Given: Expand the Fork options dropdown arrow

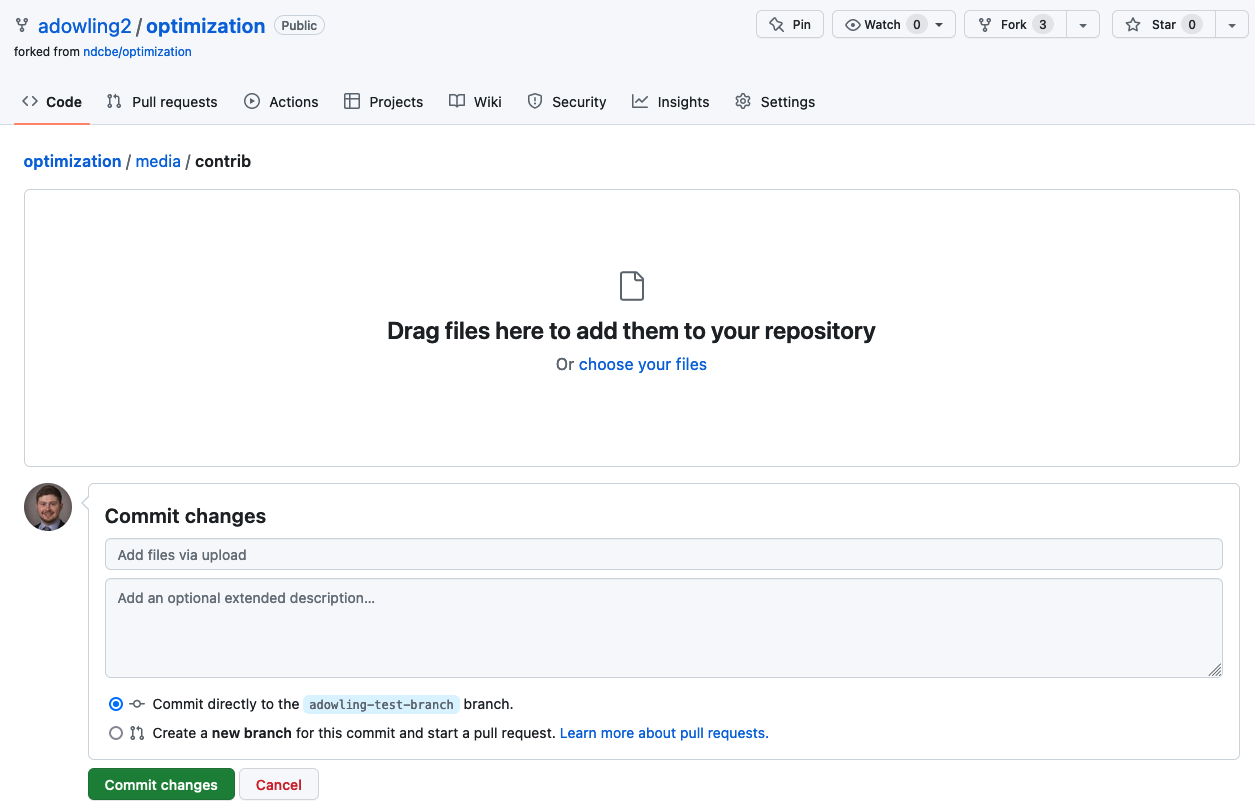Looking at the screenshot, I should point(1083,25).
